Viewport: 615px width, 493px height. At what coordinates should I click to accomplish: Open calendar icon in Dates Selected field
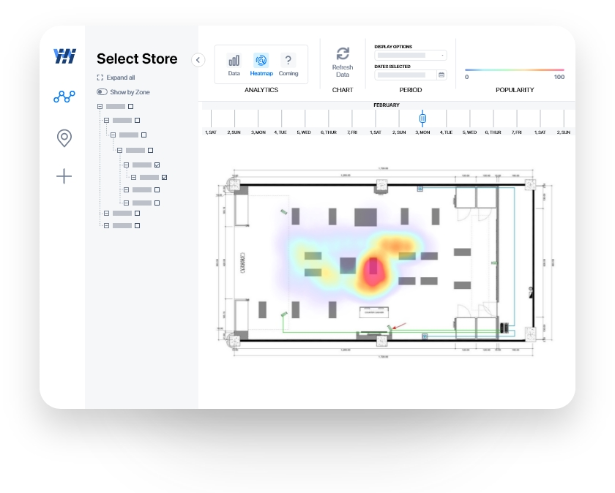441,75
